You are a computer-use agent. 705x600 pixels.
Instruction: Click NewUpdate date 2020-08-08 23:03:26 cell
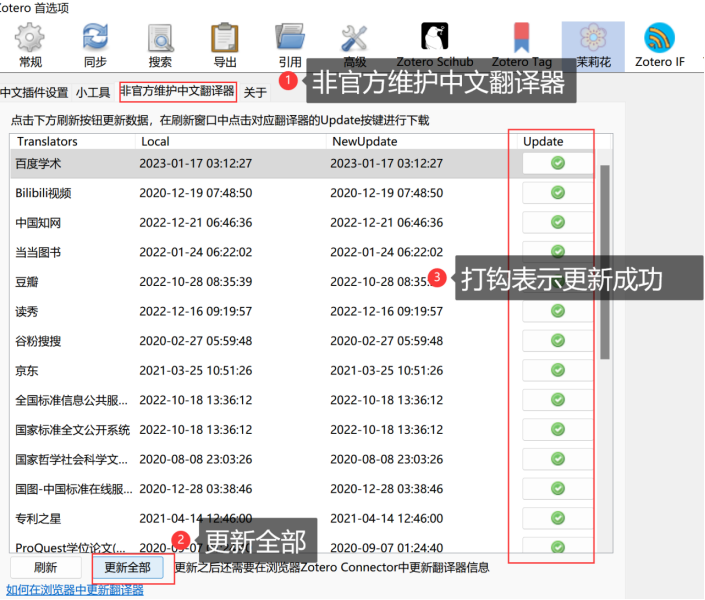click(x=387, y=459)
